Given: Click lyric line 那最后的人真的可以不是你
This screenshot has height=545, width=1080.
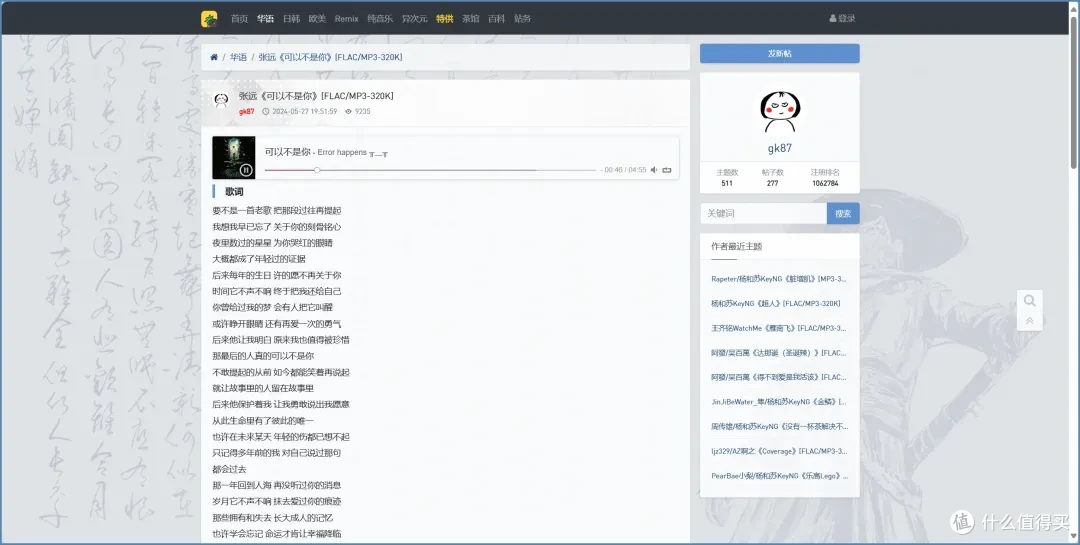Looking at the screenshot, I should click(x=263, y=356).
